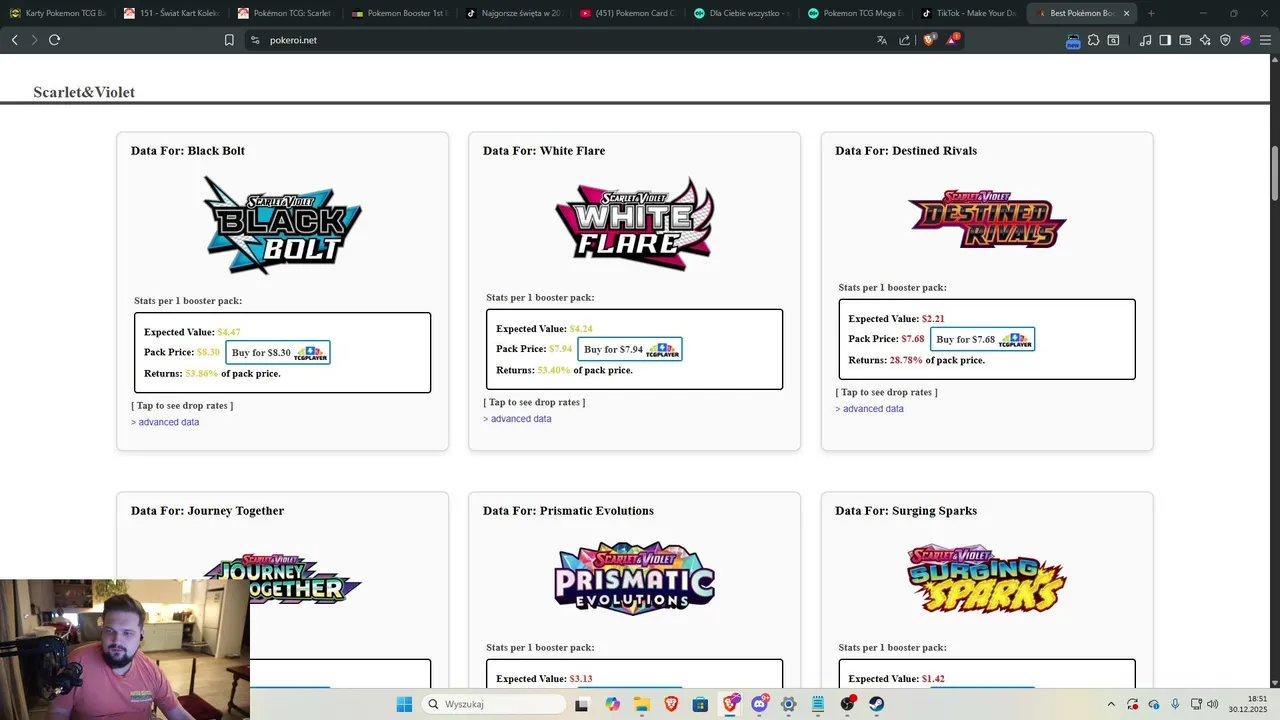Open the purple profile avatar icon
This screenshot has width=1280, height=720.
tap(1245, 40)
